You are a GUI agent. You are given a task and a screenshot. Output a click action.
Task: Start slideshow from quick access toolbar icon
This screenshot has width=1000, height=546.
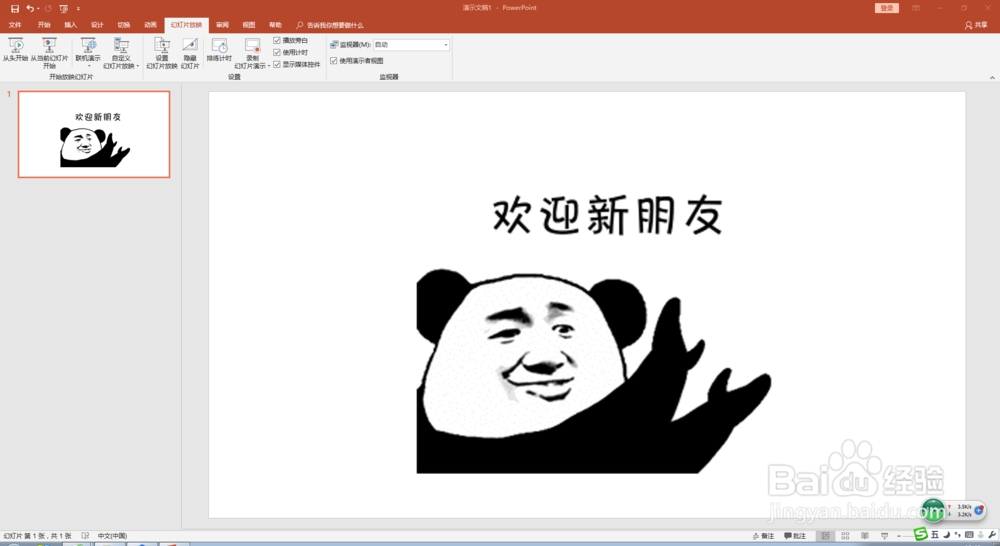64,8
